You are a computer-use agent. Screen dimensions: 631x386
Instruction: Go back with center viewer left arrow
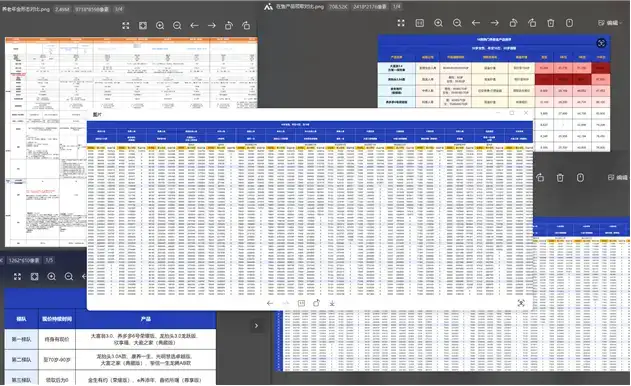[x=270, y=303]
